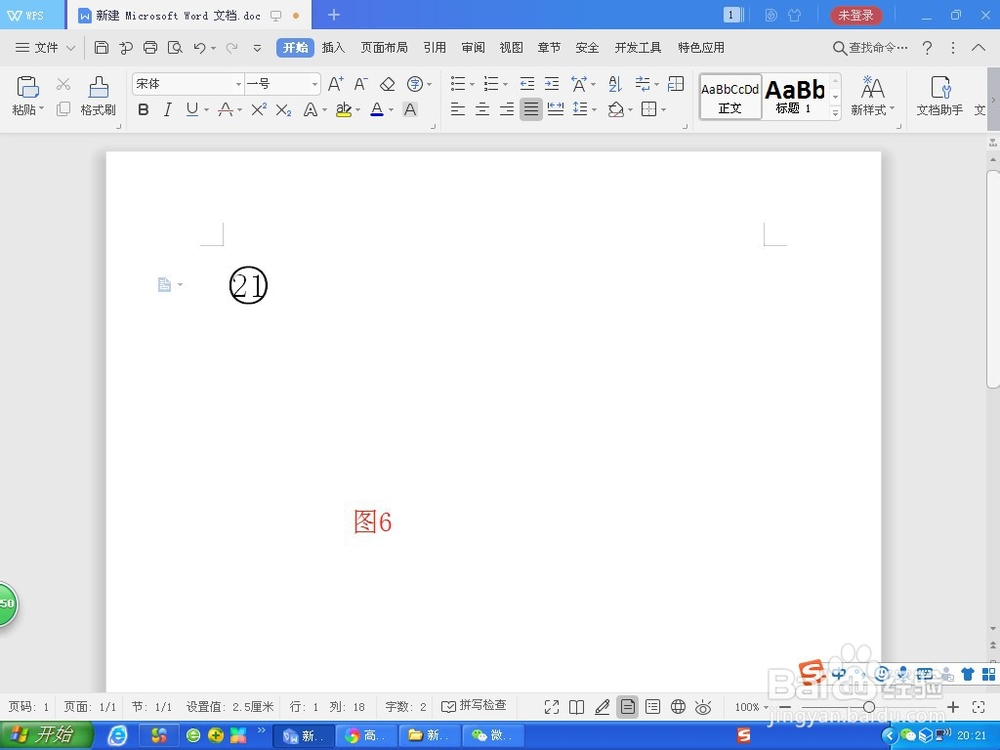Open the Document Assistant (文档助手)
Viewport: 1000px width, 750px height.
940,97
